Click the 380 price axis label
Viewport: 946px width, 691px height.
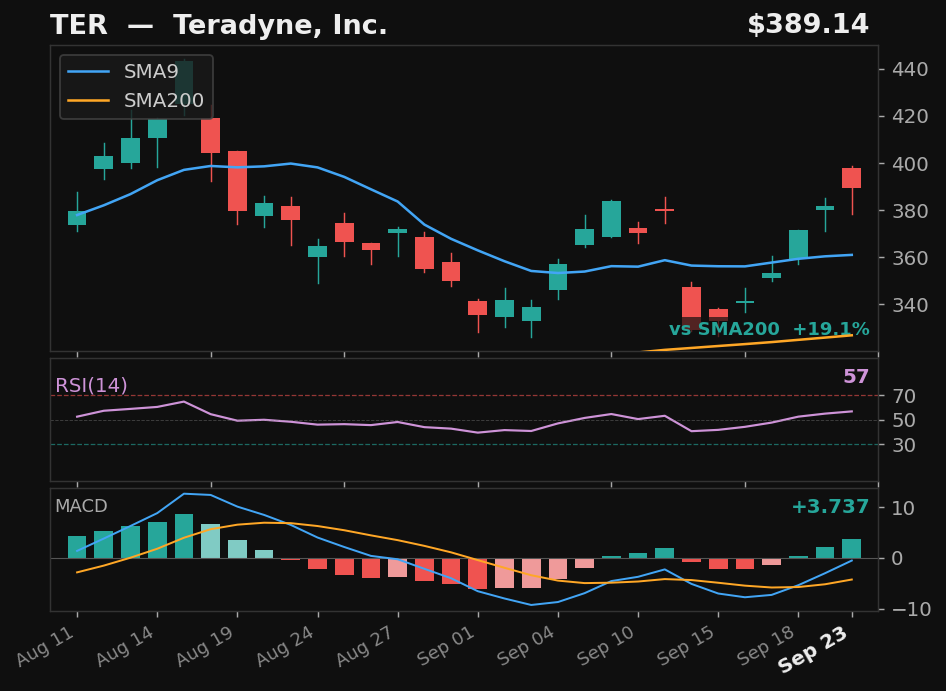tap(910, 211)
